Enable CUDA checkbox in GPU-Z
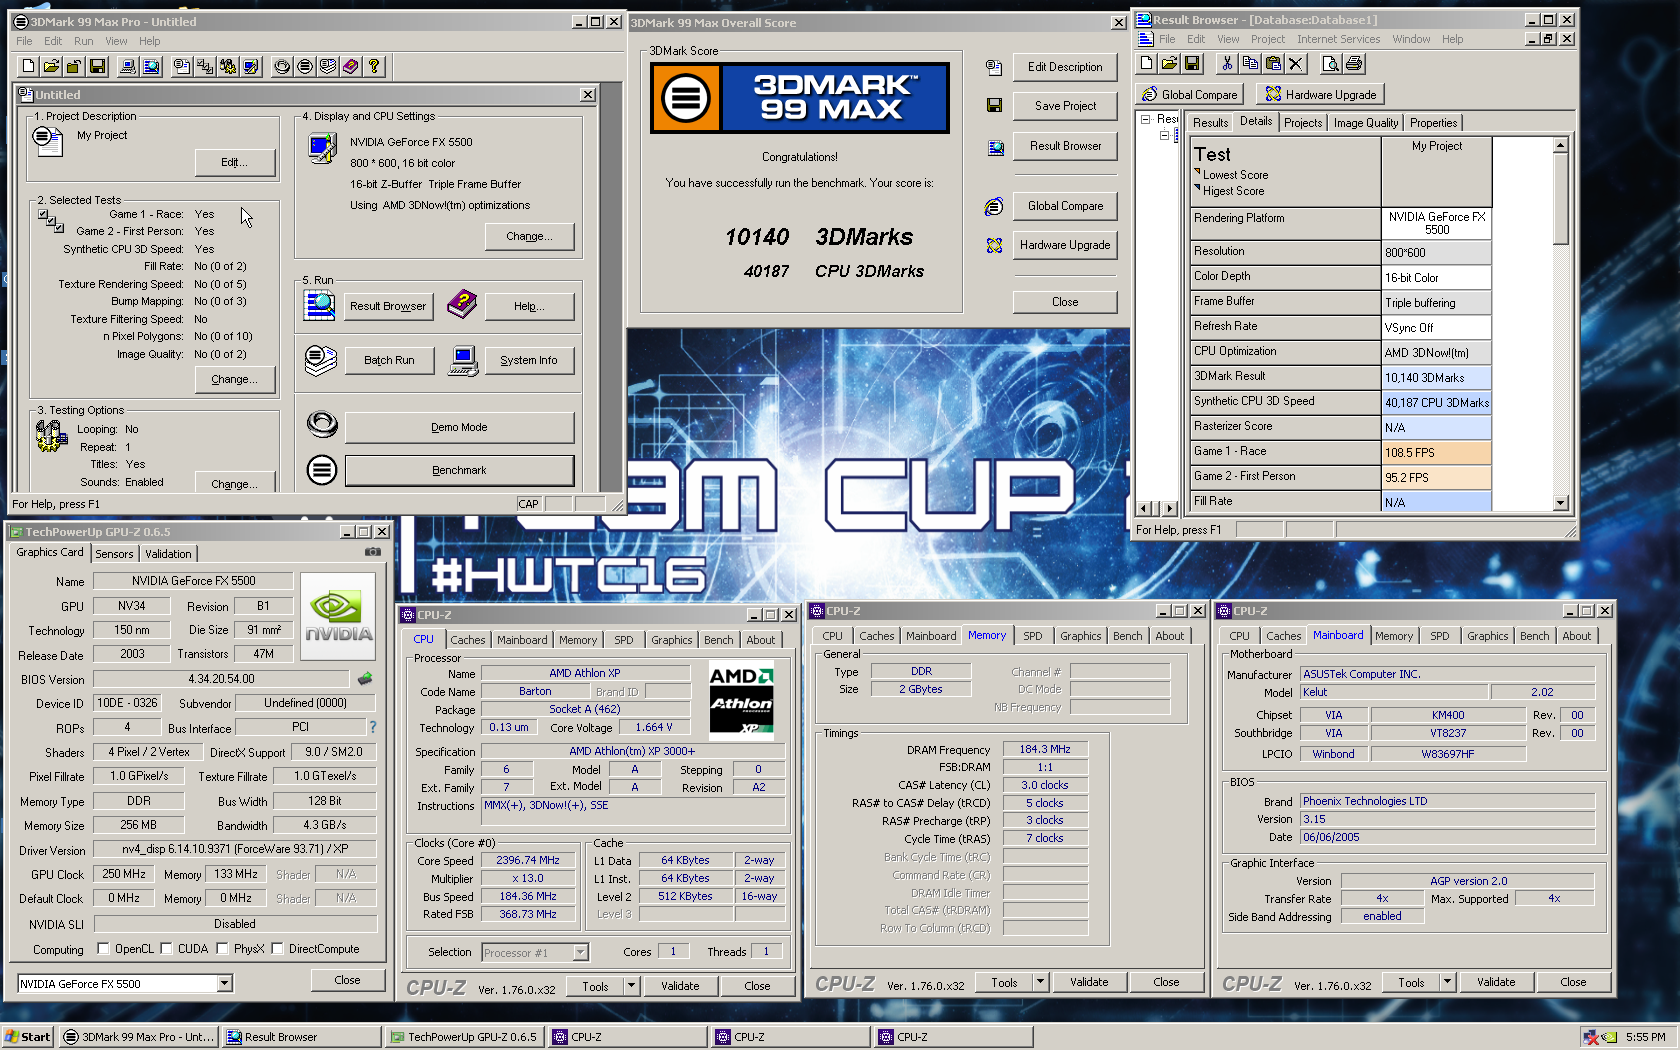 [166, 949]
